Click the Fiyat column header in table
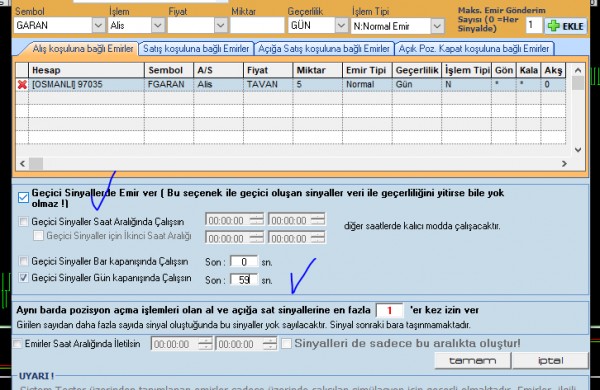 point(268,70)
